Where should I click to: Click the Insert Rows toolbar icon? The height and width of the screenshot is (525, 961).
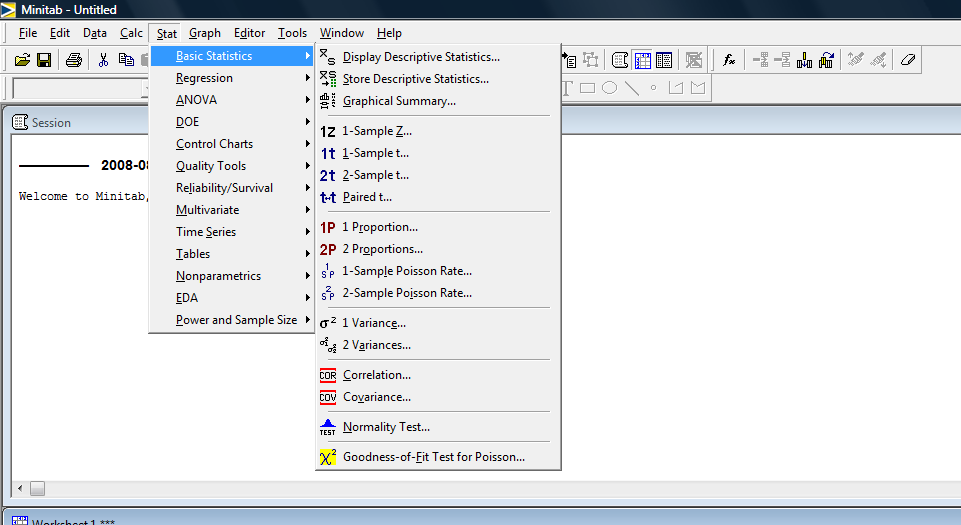pos(782,60)
